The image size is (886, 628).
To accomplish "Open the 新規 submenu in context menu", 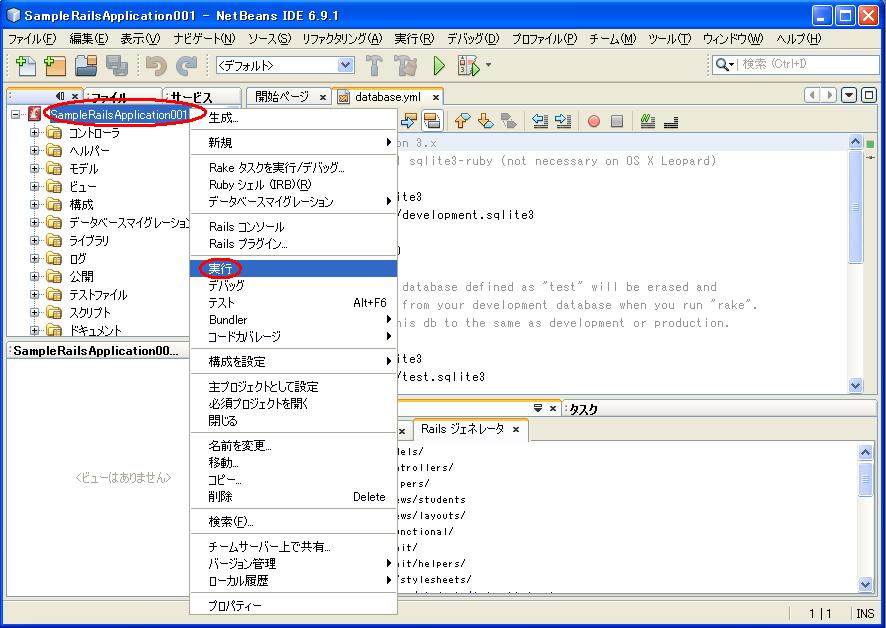I will 293,142.
